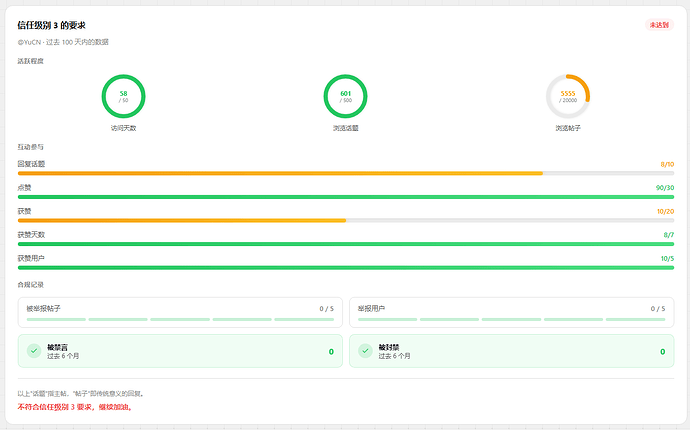This screenshot has width=690, height=430.
Task: Click the 0 / 5 value for 被举报帖子
Action: pos(327,309)
